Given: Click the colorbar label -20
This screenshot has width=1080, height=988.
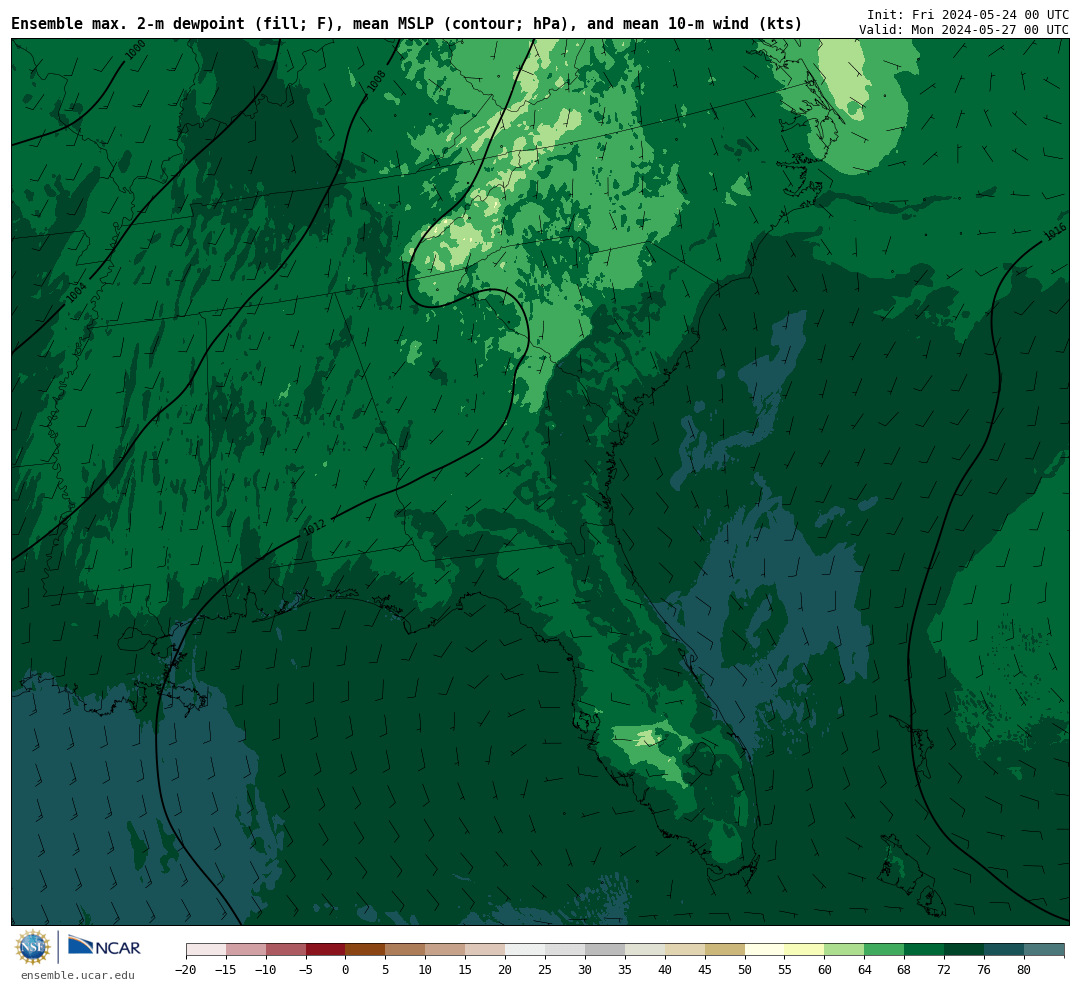Looking at the screenshot, I should tap(186, 969).
